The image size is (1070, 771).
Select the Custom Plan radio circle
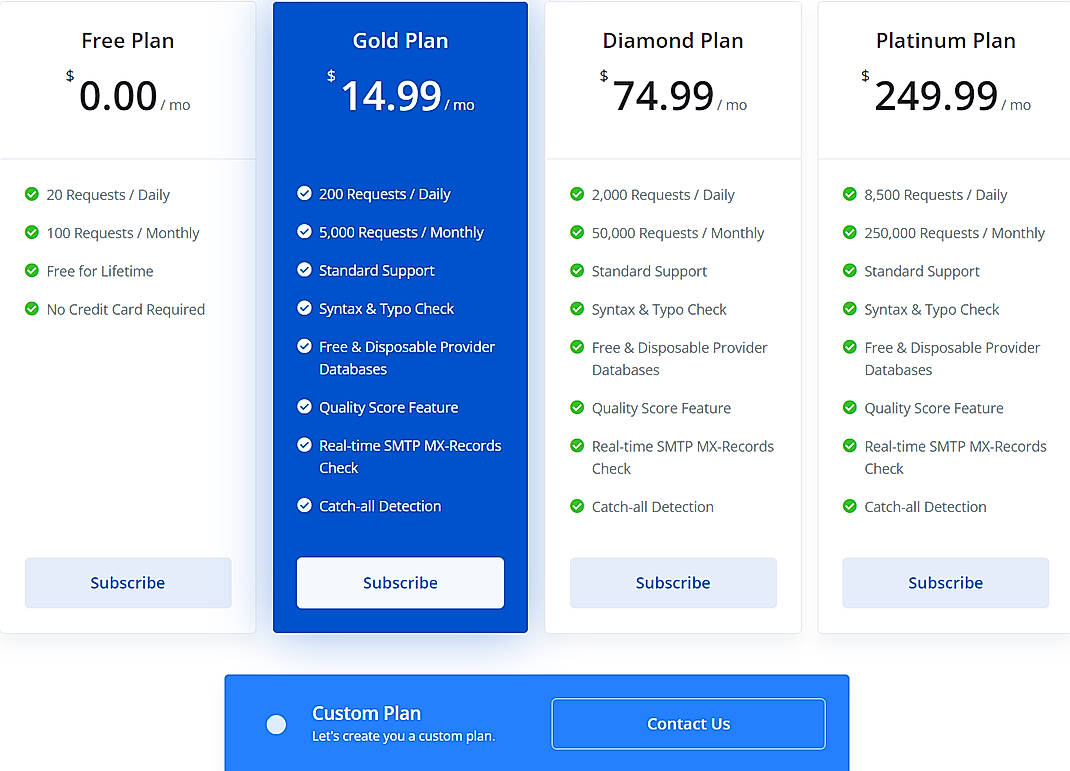pos(276,725)
